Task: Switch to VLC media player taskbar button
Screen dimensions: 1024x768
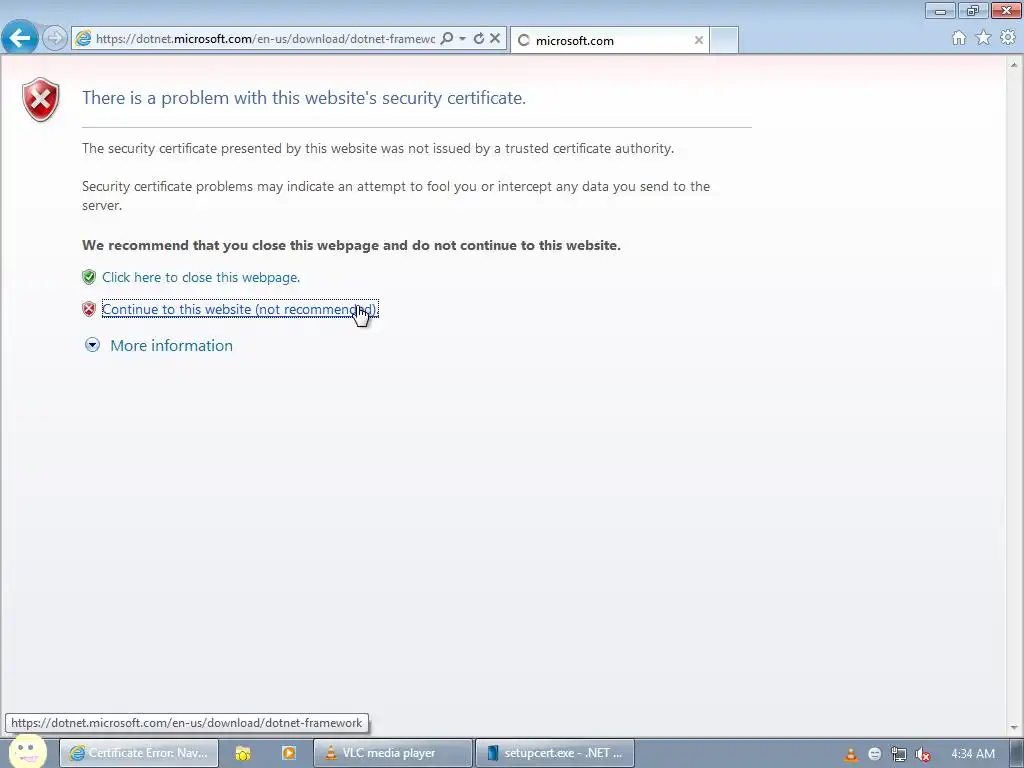Action: click(x=392, y=753)
